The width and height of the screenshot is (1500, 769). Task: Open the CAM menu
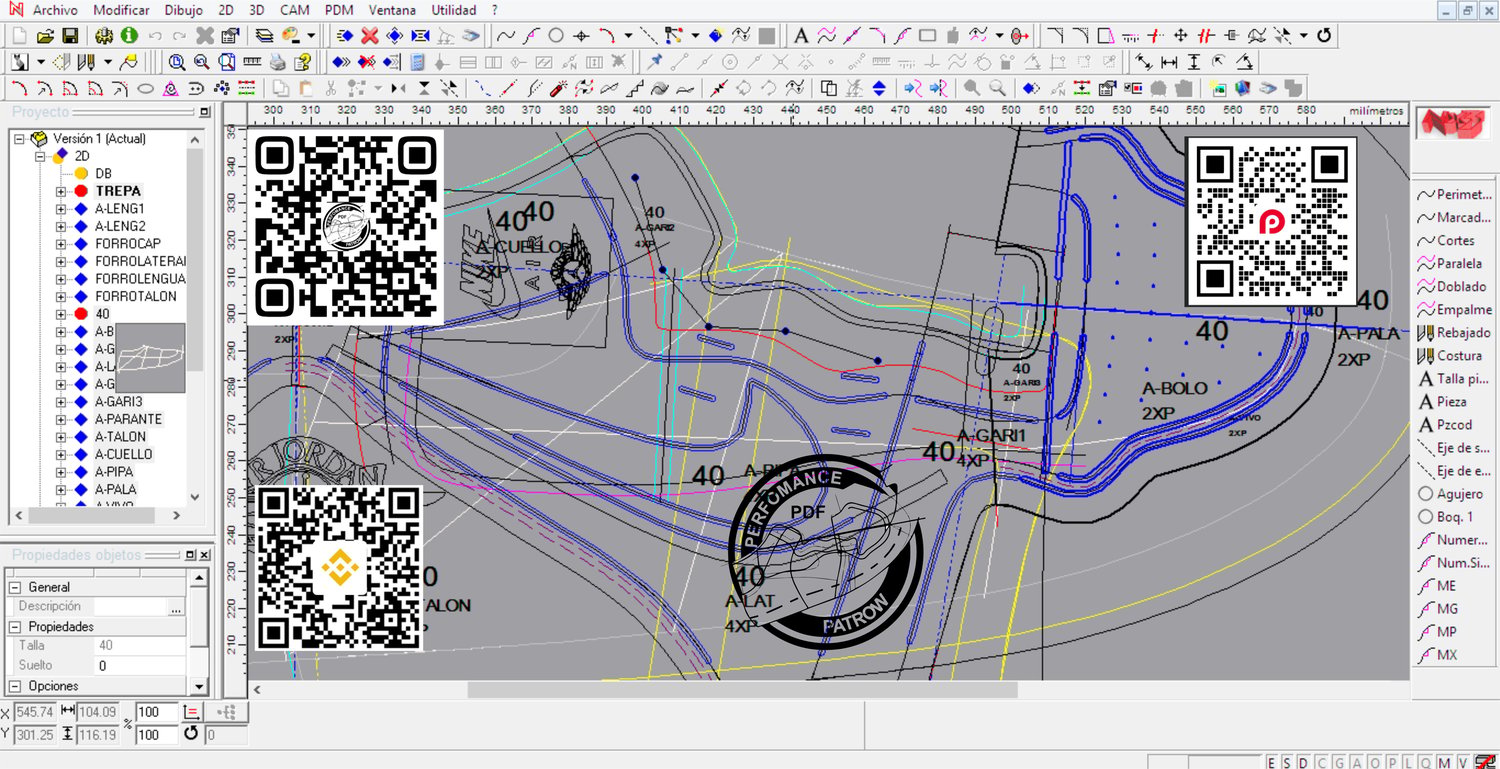pyautogui.click(x=294, y=10)
